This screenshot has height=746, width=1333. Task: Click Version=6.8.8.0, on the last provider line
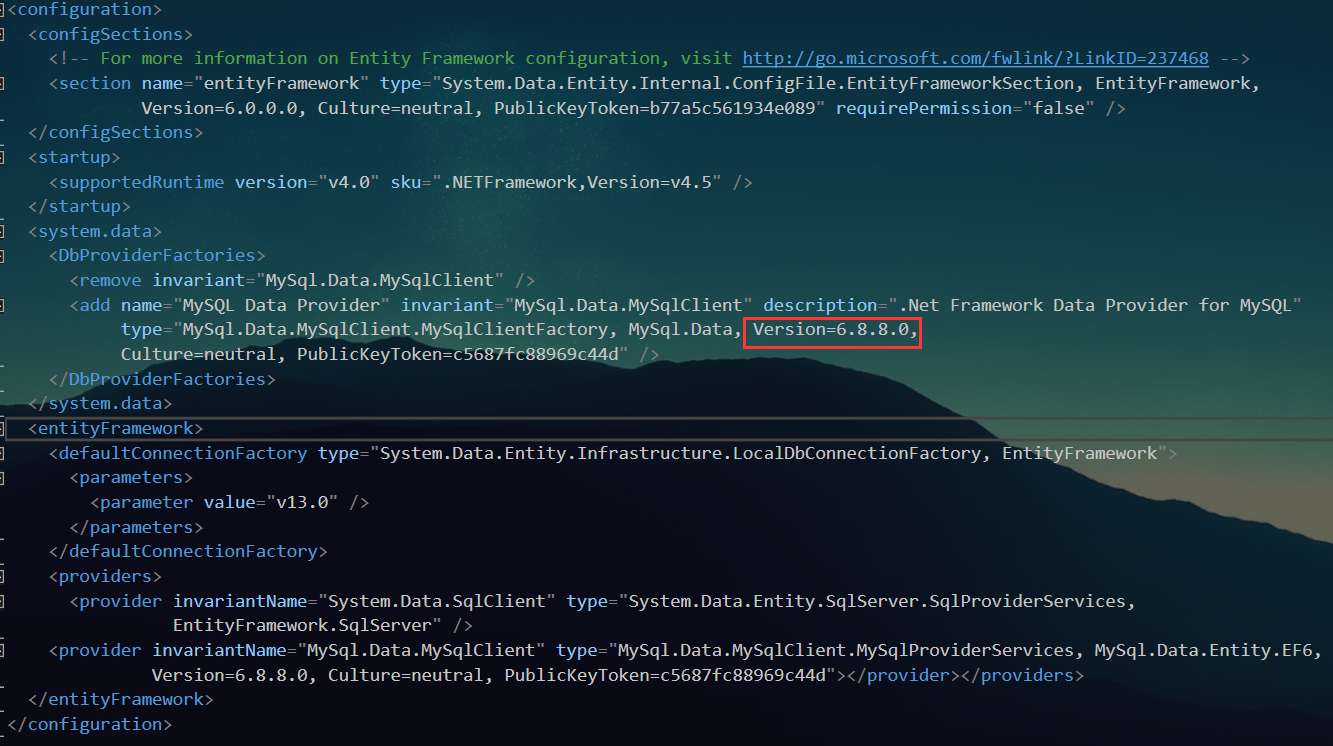click(x=235, y=675)
